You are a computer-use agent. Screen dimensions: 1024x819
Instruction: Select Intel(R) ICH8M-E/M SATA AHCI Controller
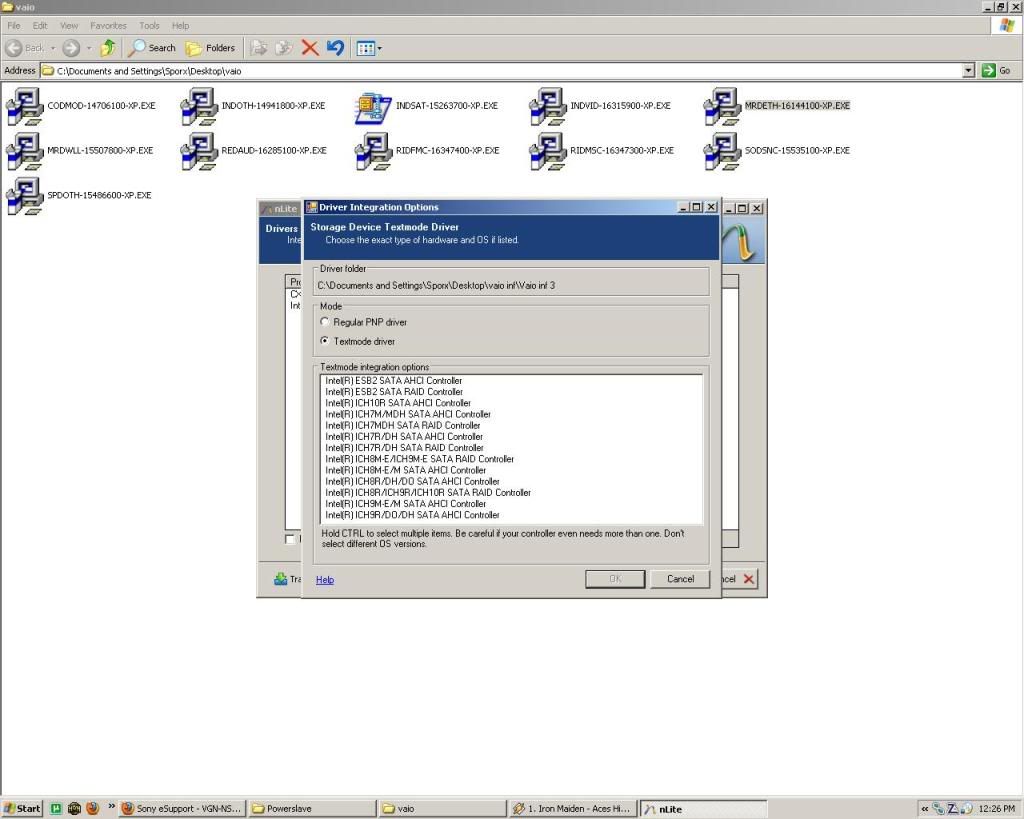406,470
